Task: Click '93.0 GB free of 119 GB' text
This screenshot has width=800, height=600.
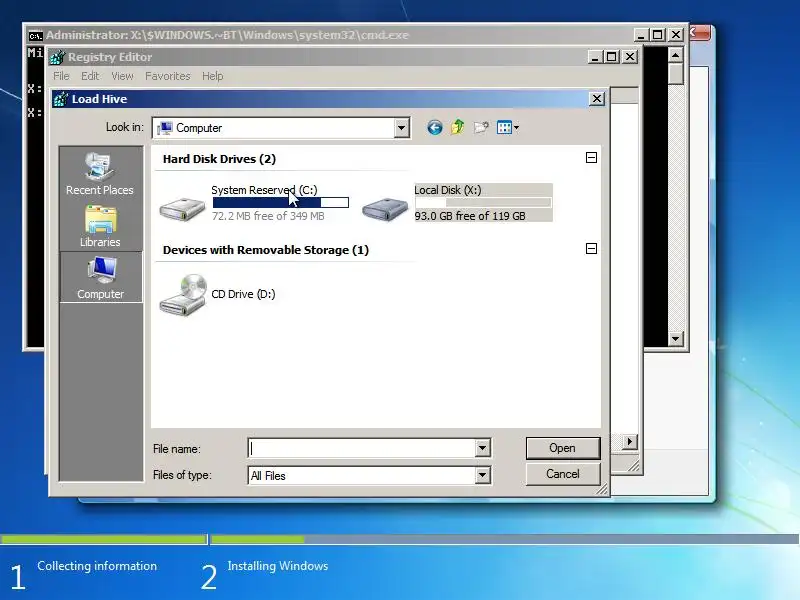Action: (x=470, y=216)
